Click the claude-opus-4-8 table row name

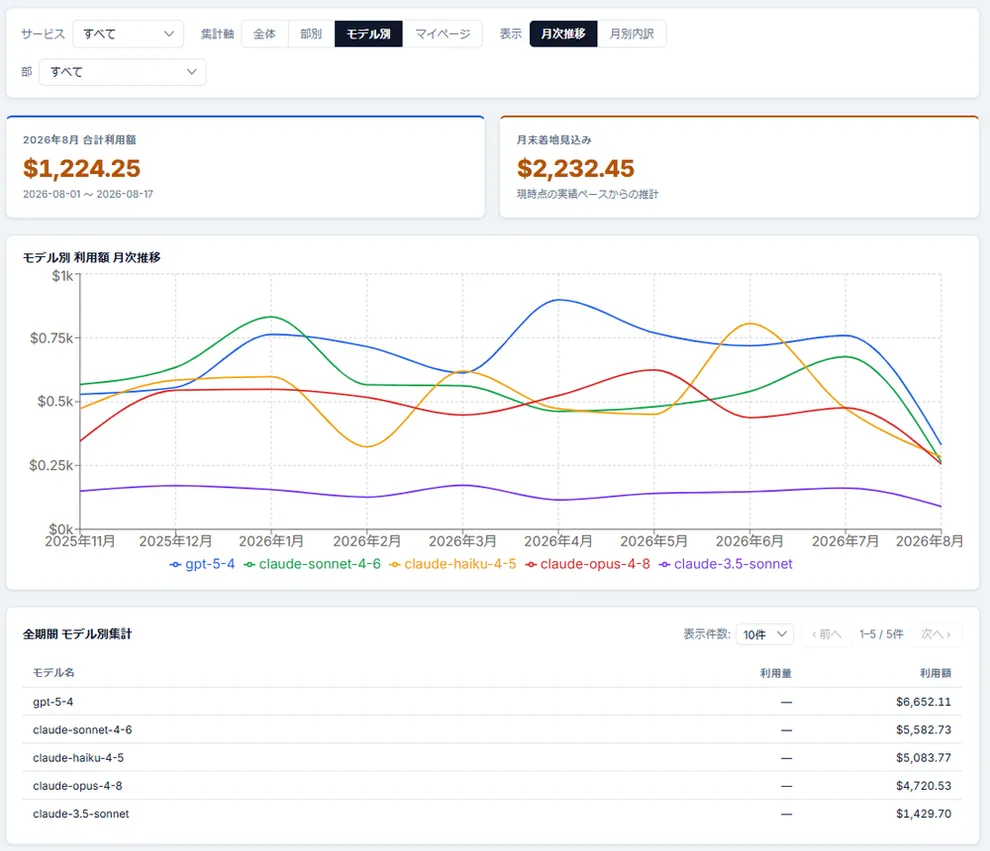(78, 786)
